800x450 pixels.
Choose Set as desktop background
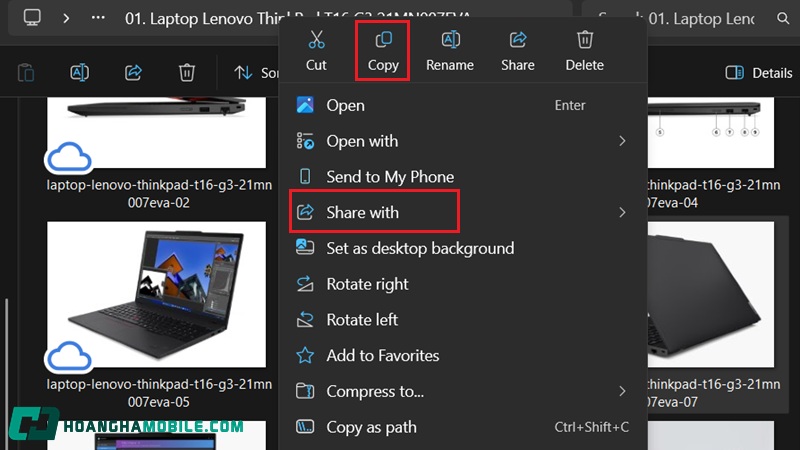coord(463,248)
